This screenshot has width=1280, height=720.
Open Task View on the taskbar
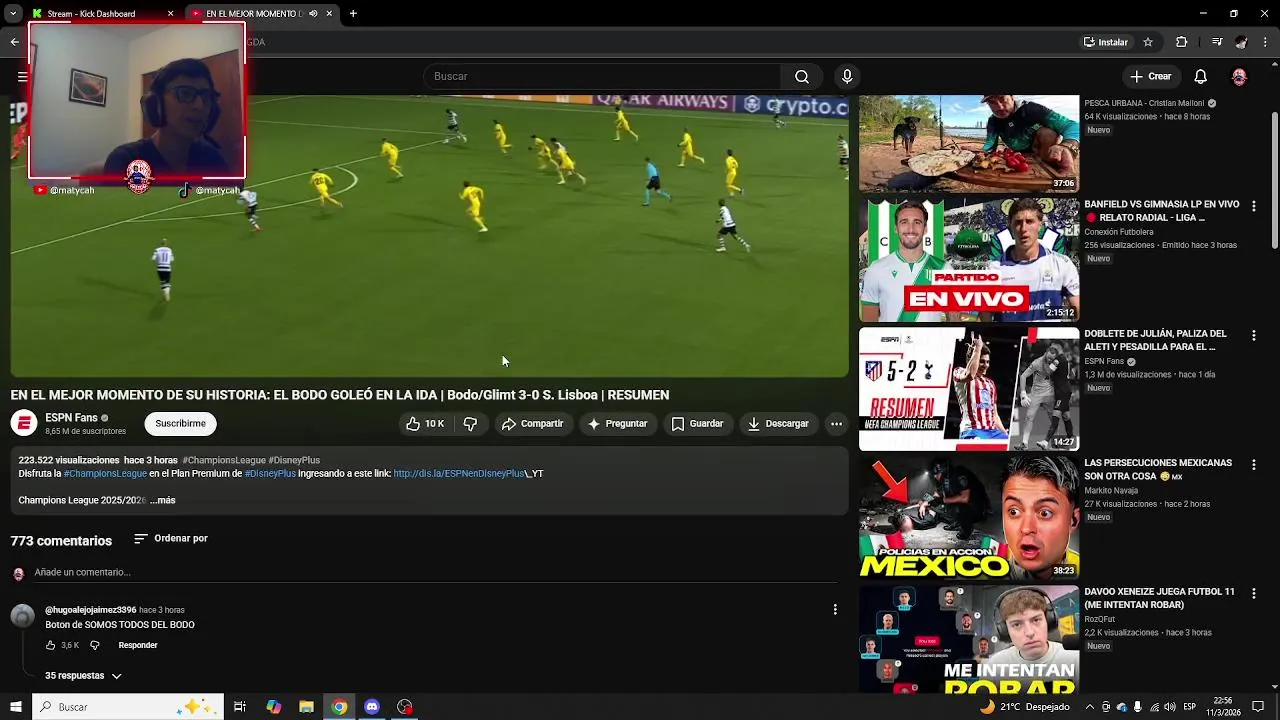click(240, 707)
